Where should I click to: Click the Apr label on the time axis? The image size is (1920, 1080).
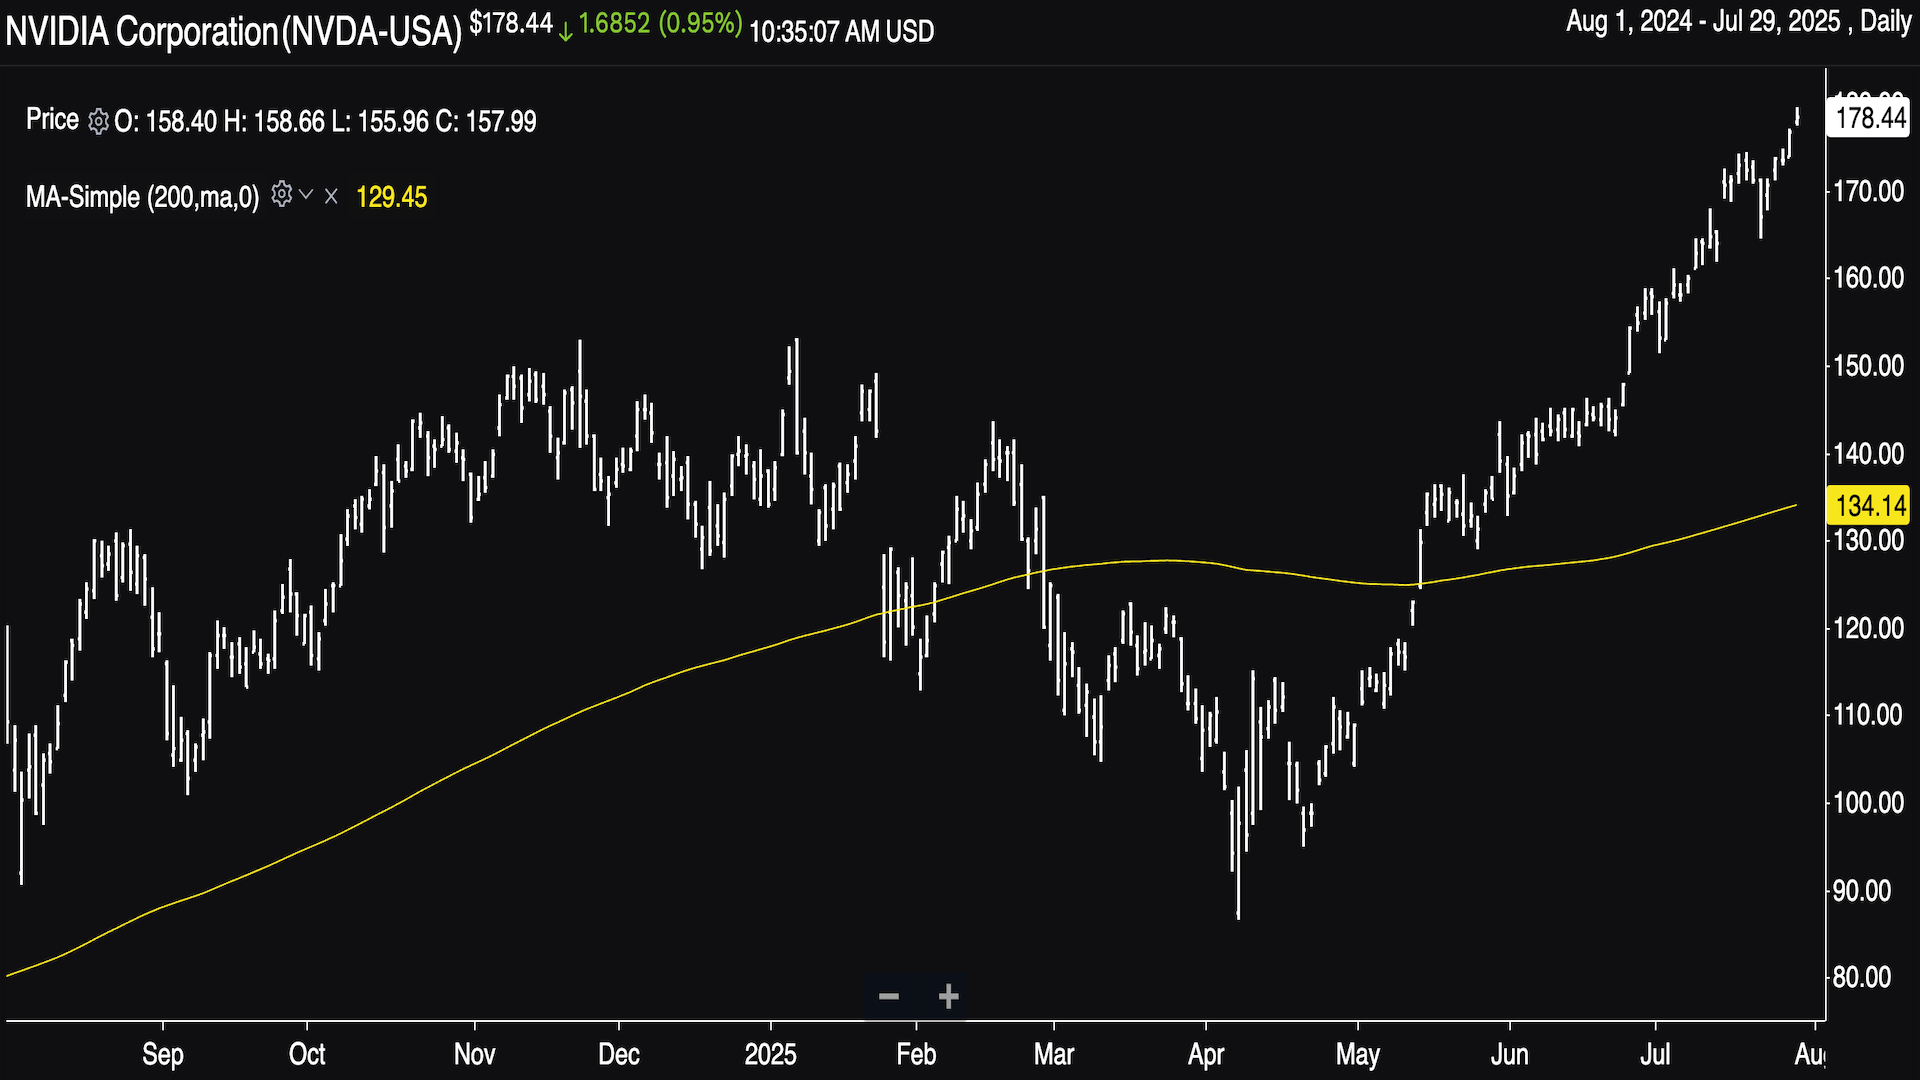coord(1206,1054)
